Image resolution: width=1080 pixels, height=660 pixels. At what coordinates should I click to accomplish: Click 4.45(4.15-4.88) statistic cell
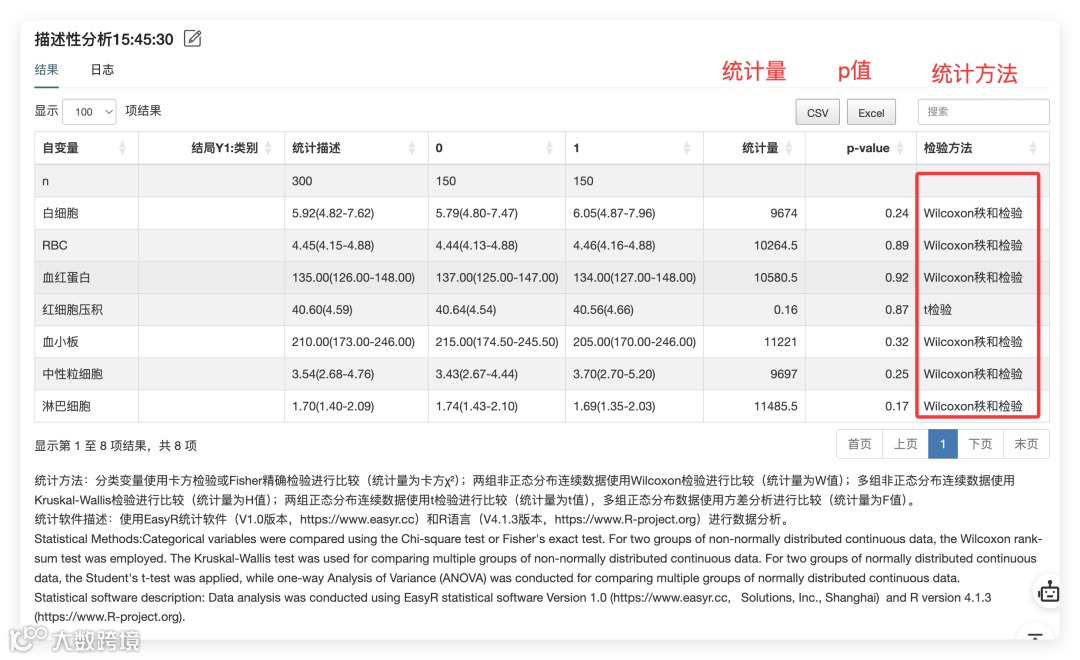[333, 245]
